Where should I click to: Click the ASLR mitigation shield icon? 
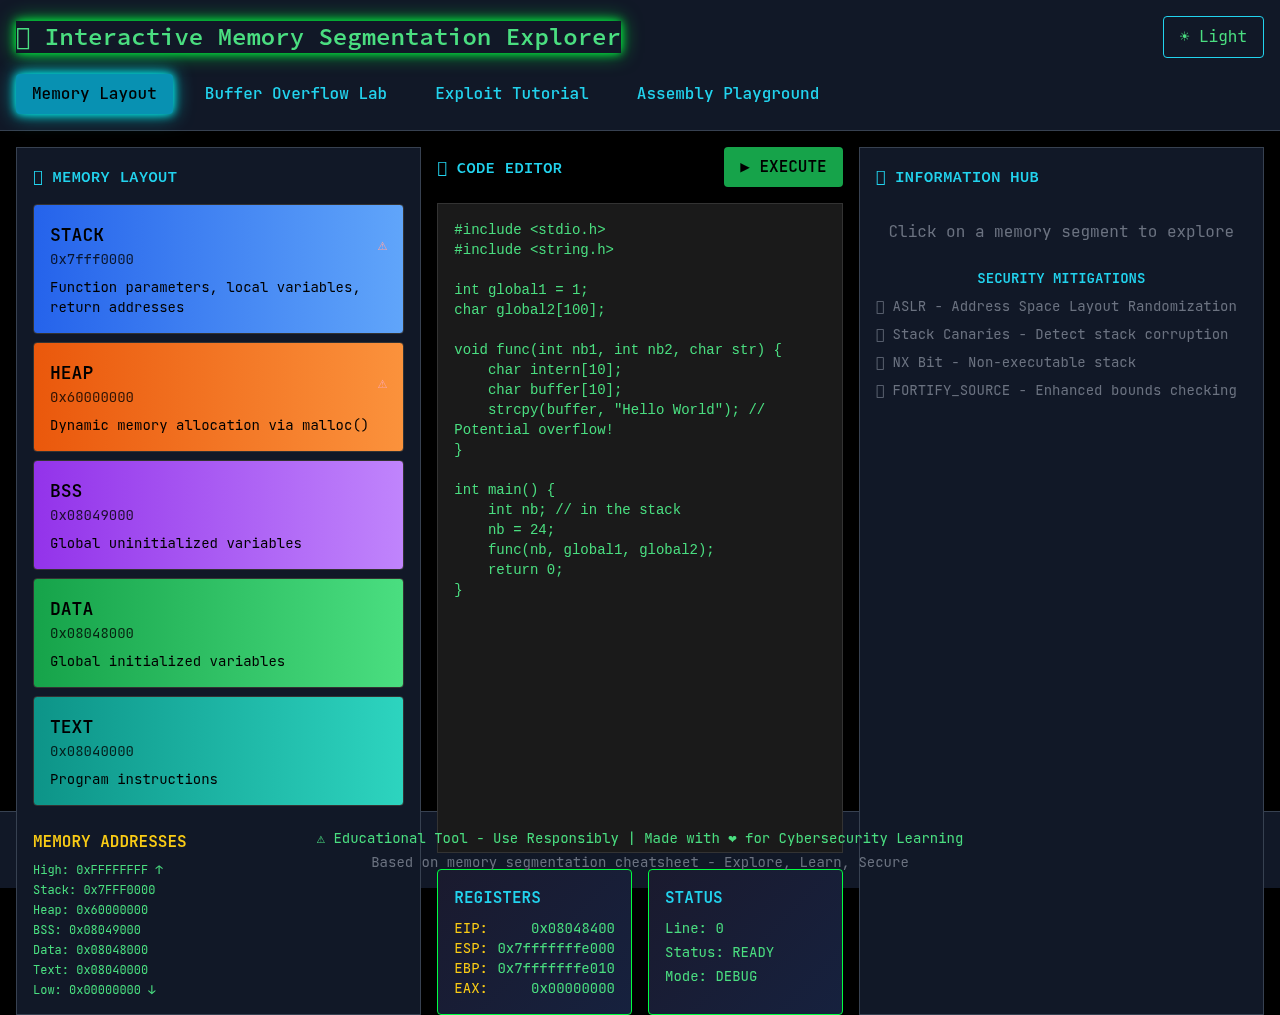click(x=879, y=306)
